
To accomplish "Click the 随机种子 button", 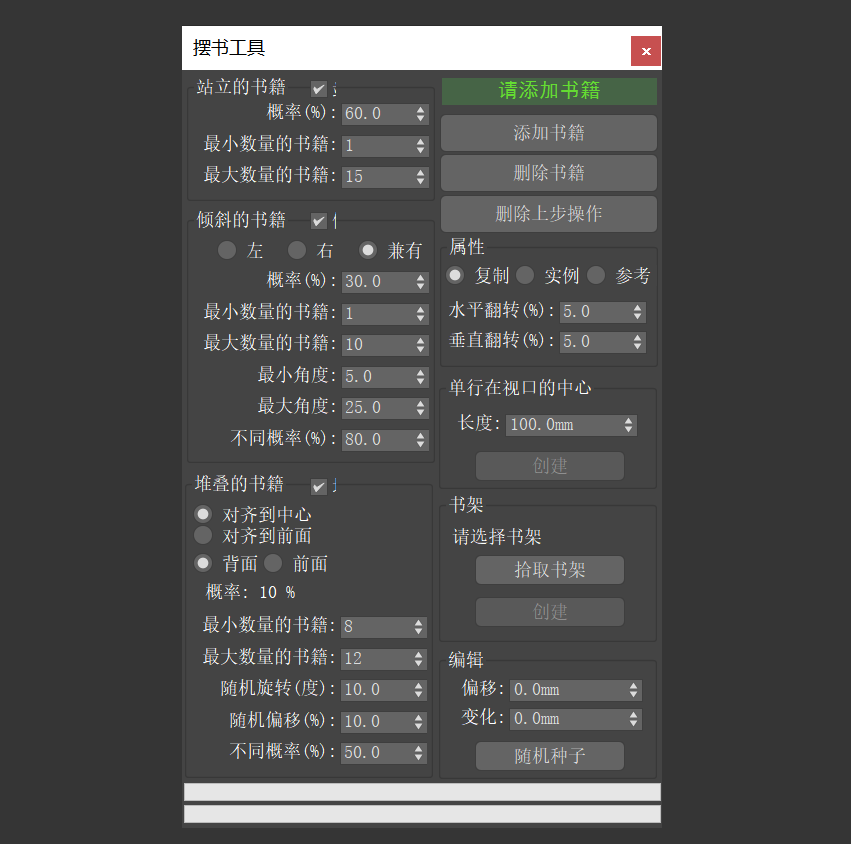I will click(x=550, y=756).
